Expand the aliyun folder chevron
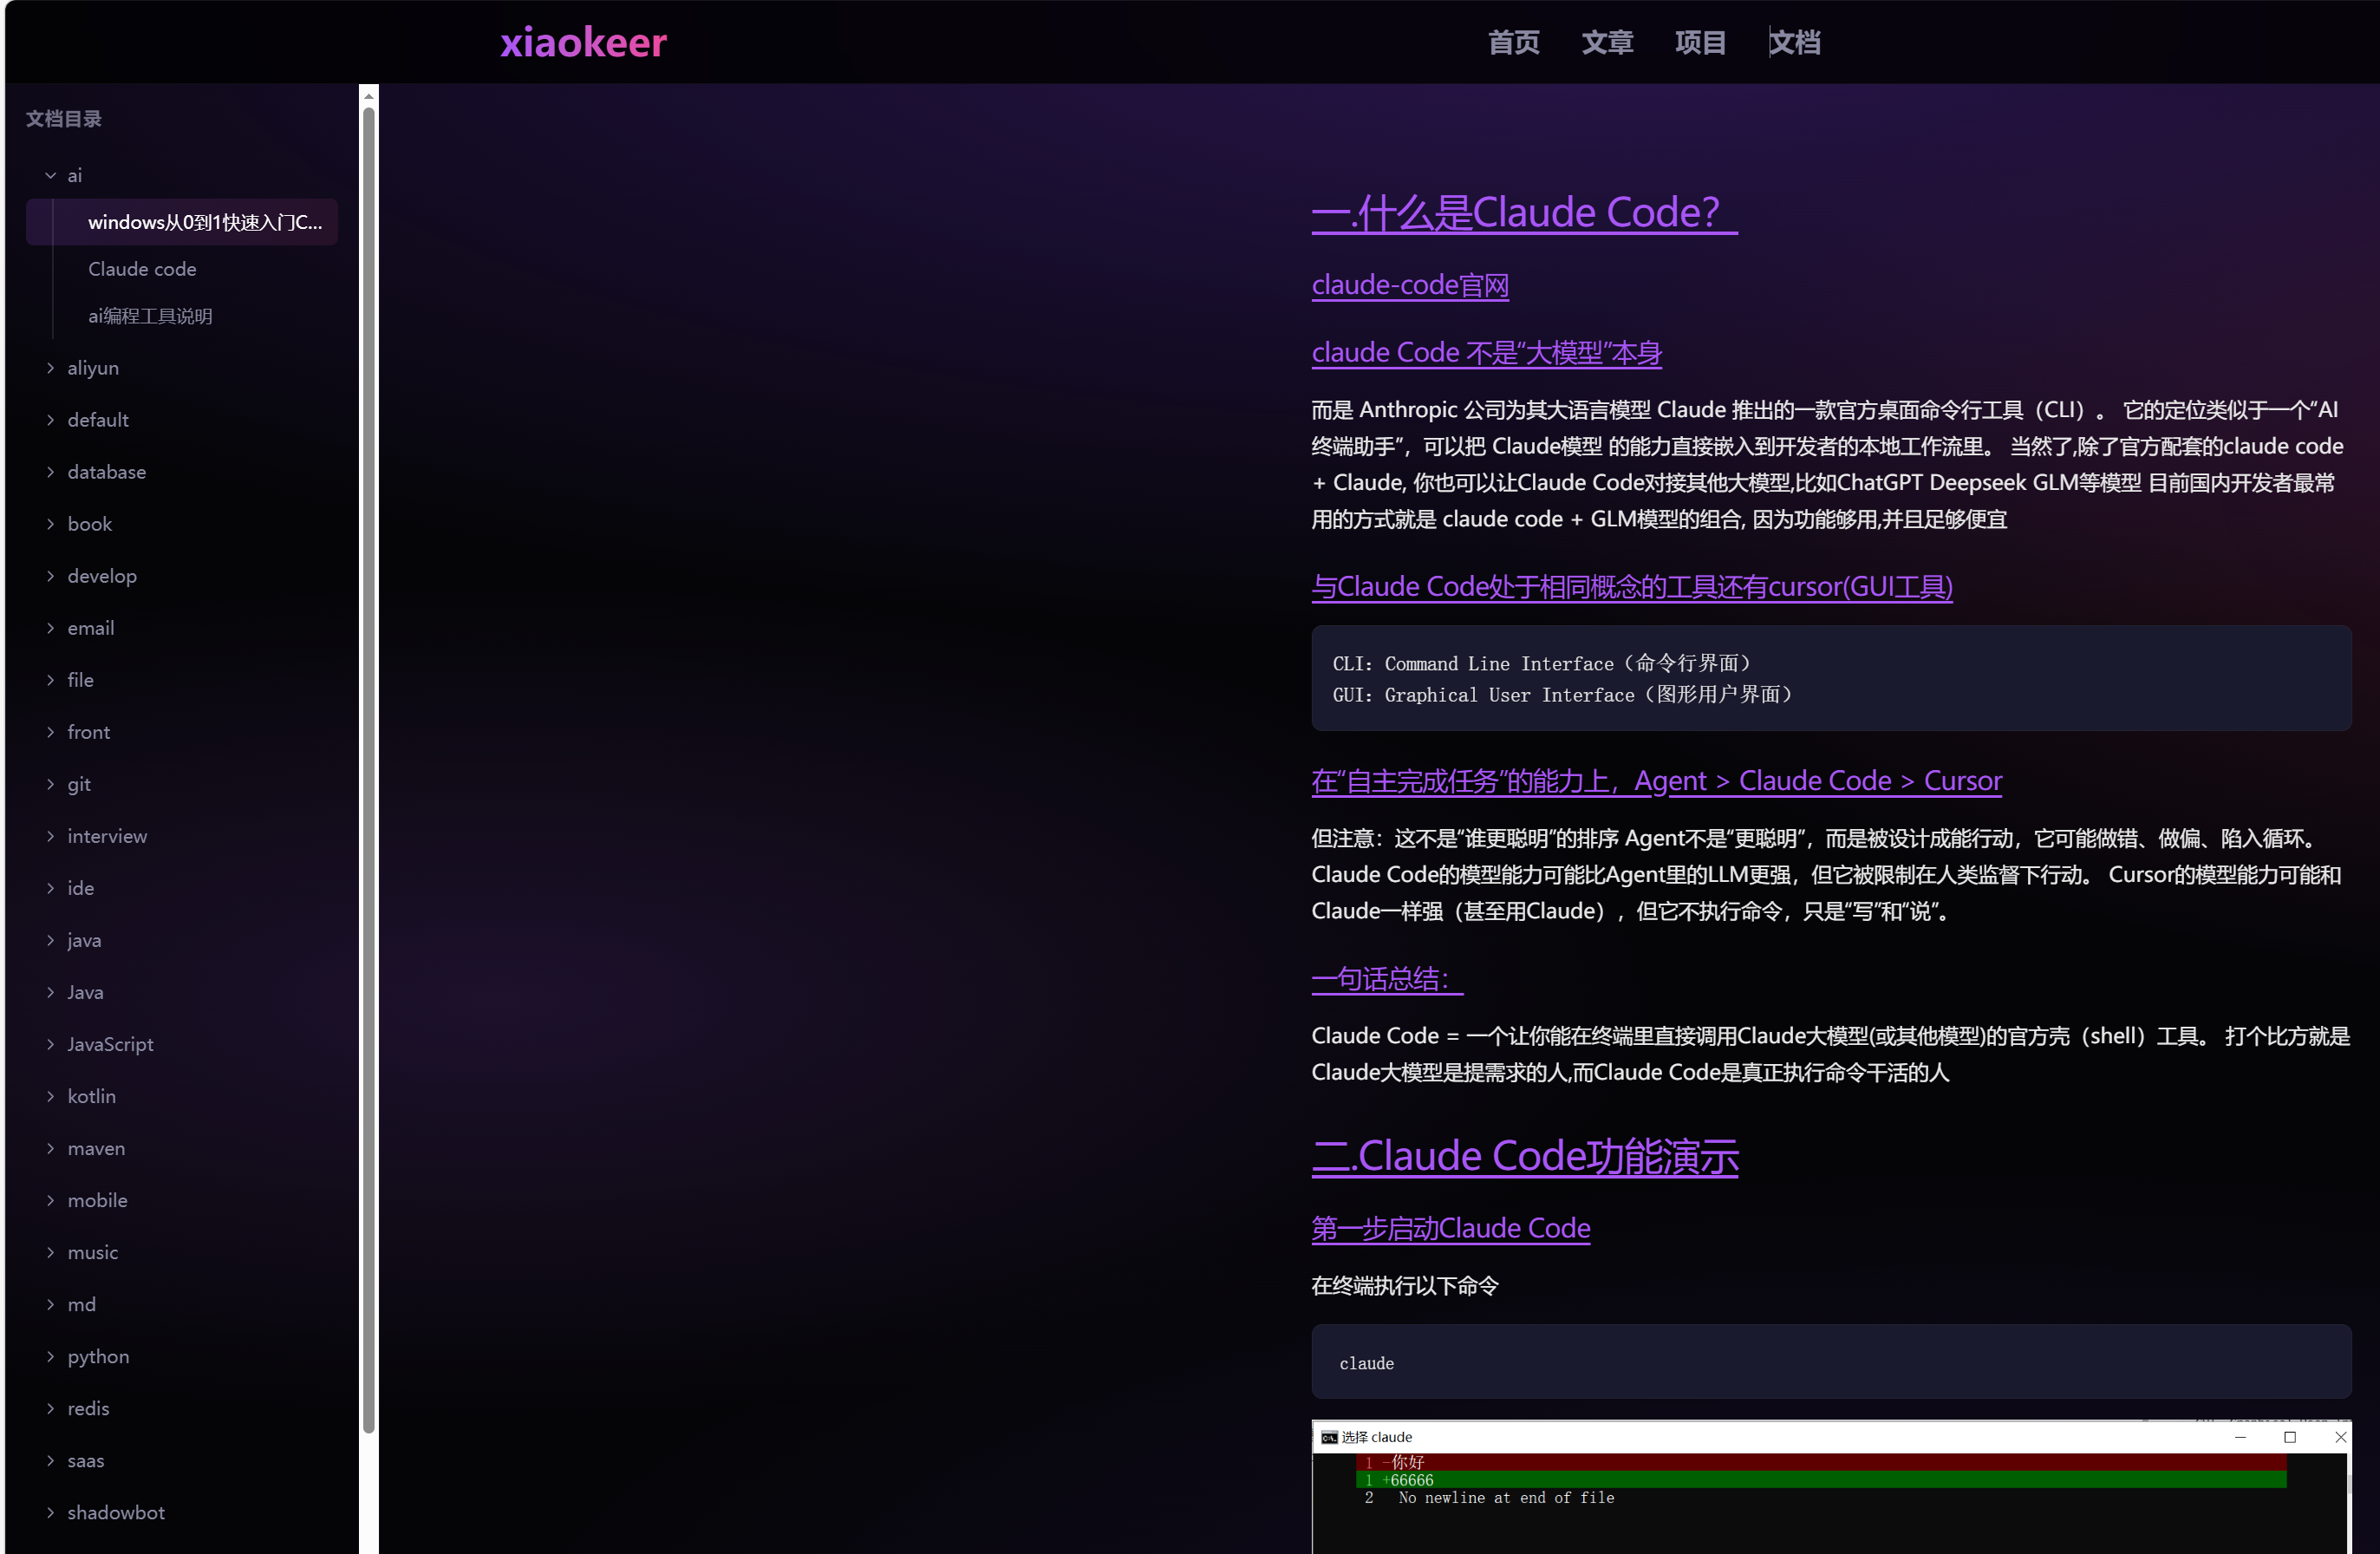The image size is (2380, 1554). pyautogui.click(x=50, y=368)
